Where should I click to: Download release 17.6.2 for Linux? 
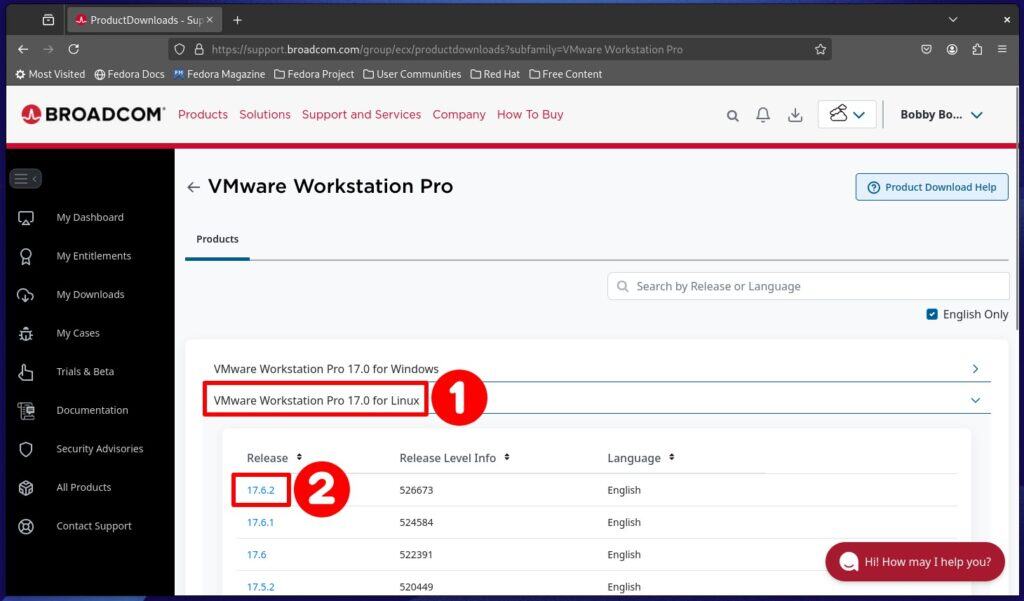pos(260,490)
